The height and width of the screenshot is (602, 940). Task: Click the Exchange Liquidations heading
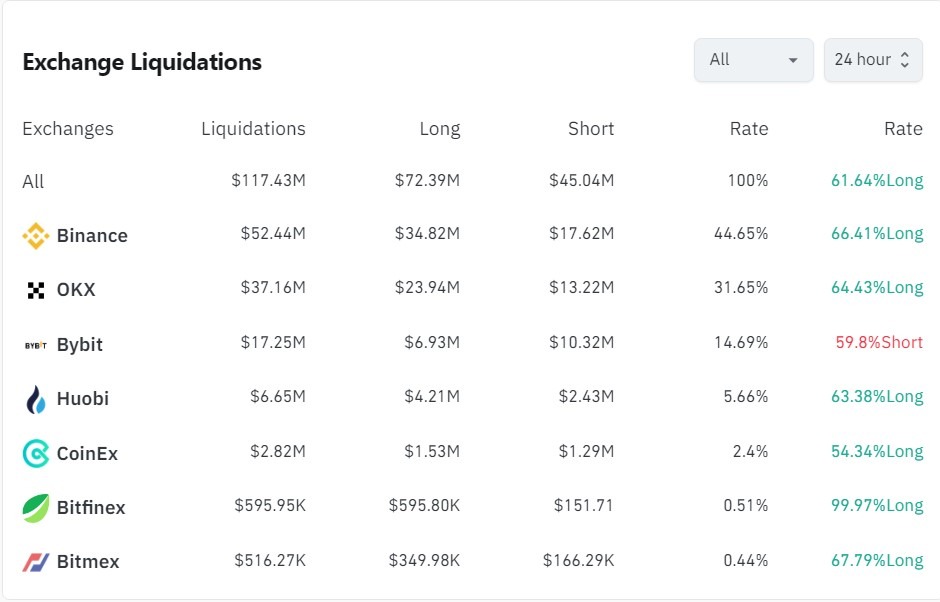142,62
